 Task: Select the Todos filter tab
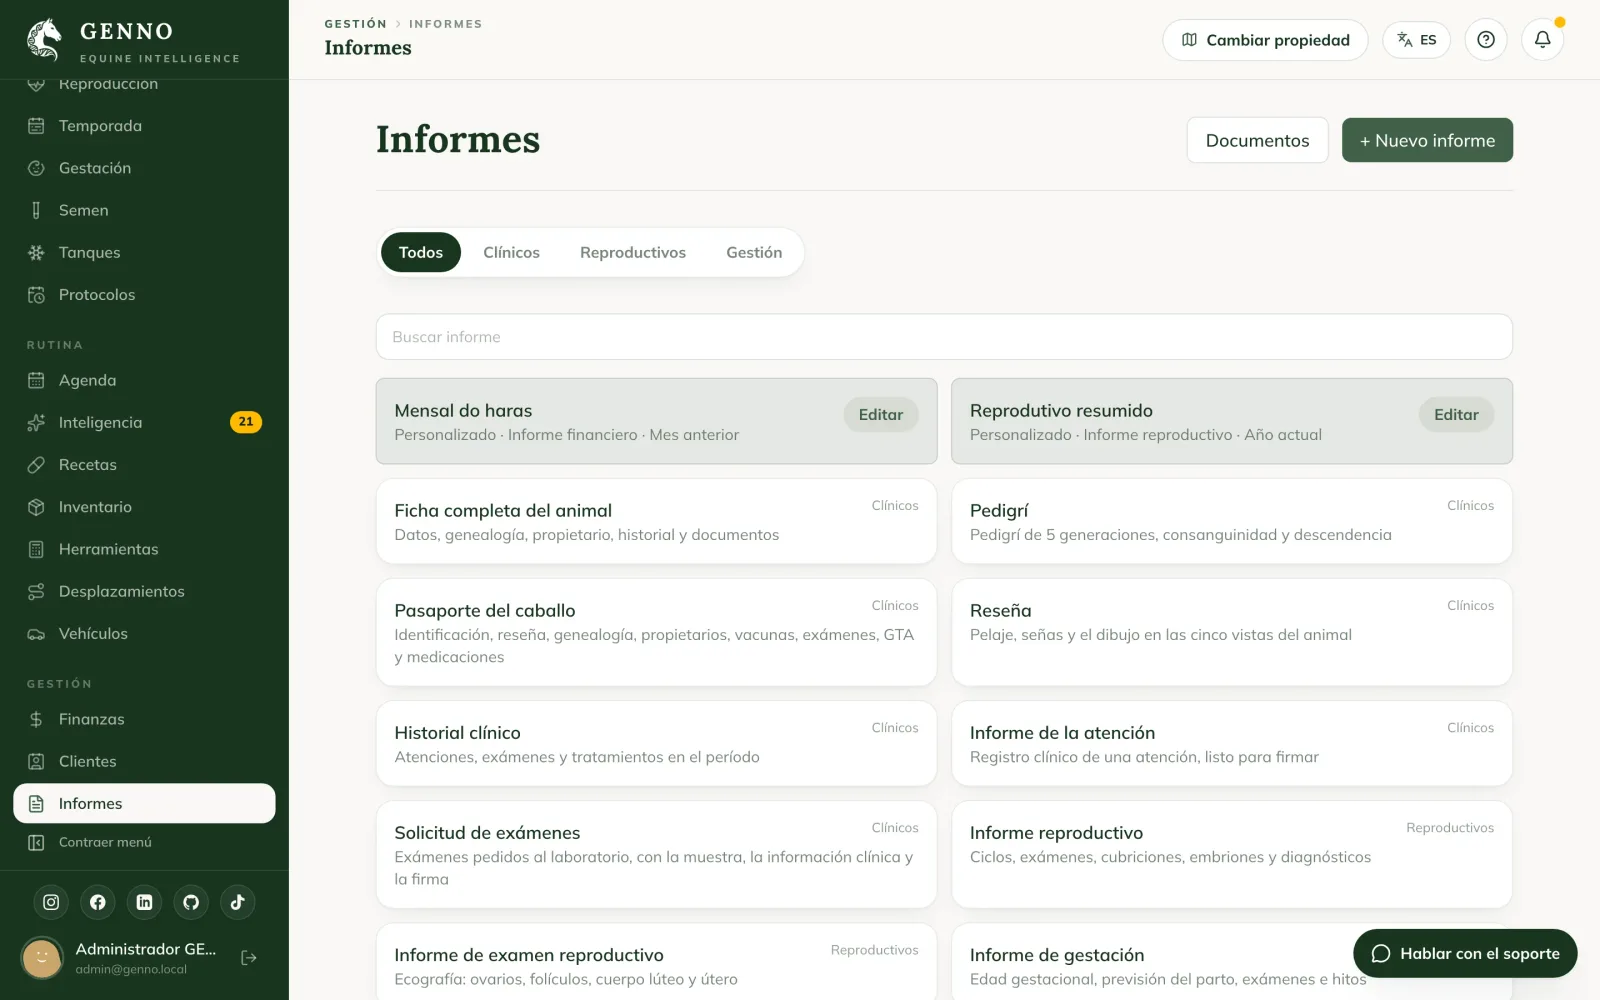[421, 252]
